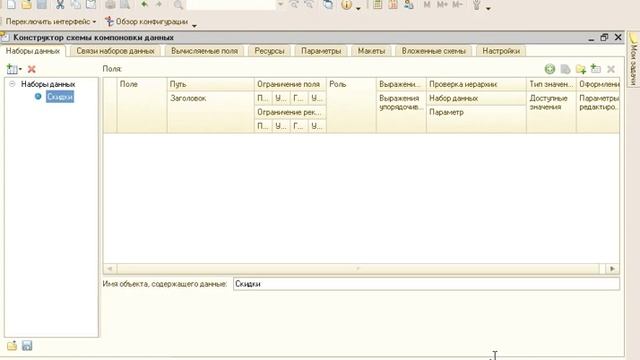Click the Параметр header cell

[x=476, y=119]
